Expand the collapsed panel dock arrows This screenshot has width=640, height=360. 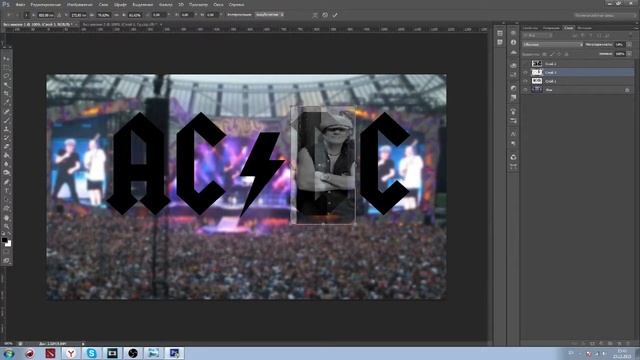pos(503,23)
